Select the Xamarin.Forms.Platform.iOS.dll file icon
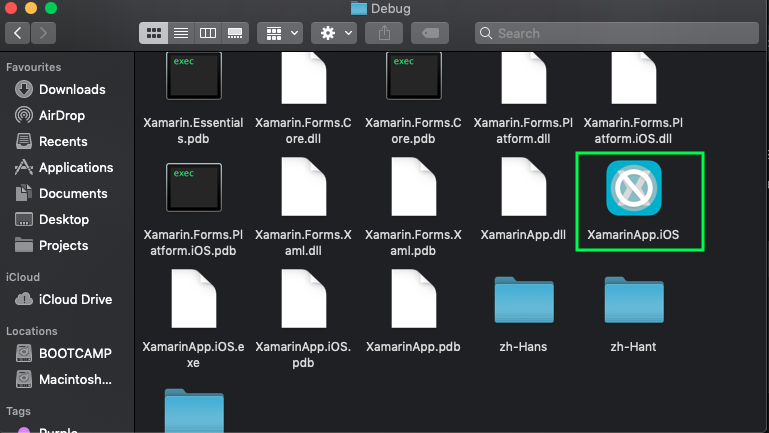This screenshot has width=769, height=433. 633,78
